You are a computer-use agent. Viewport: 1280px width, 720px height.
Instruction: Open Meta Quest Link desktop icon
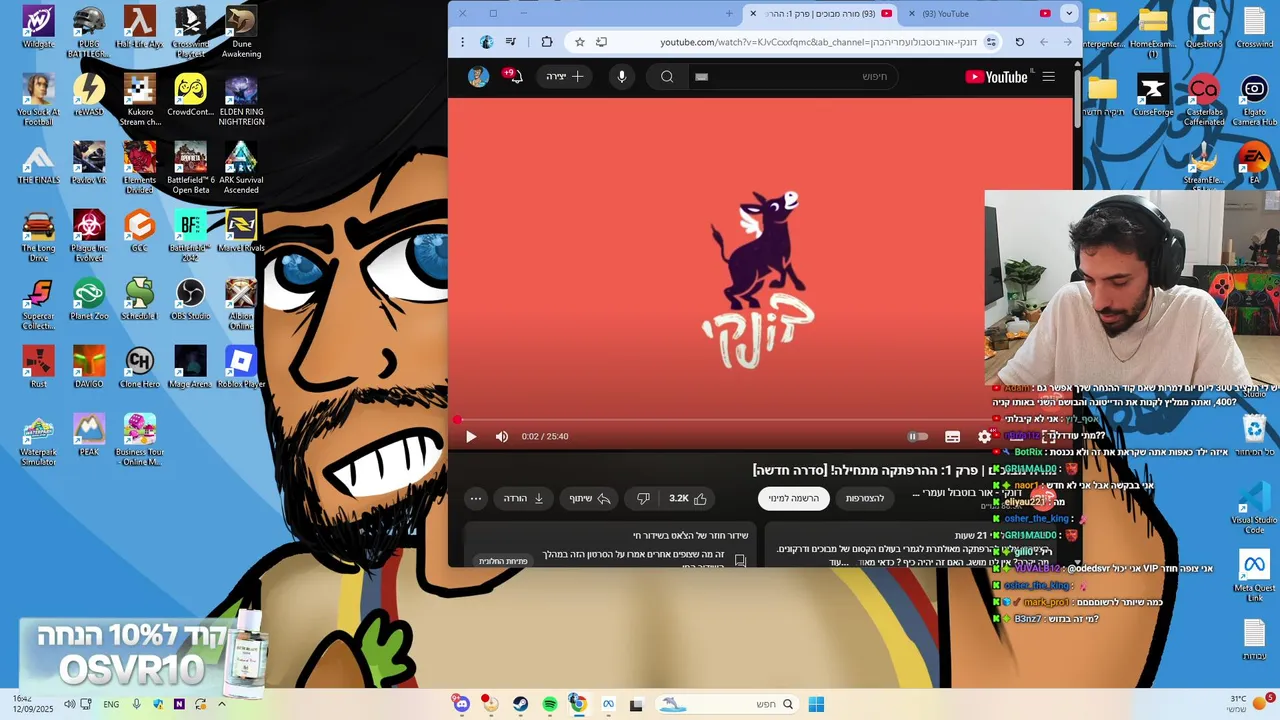(x=1253, y=576)
